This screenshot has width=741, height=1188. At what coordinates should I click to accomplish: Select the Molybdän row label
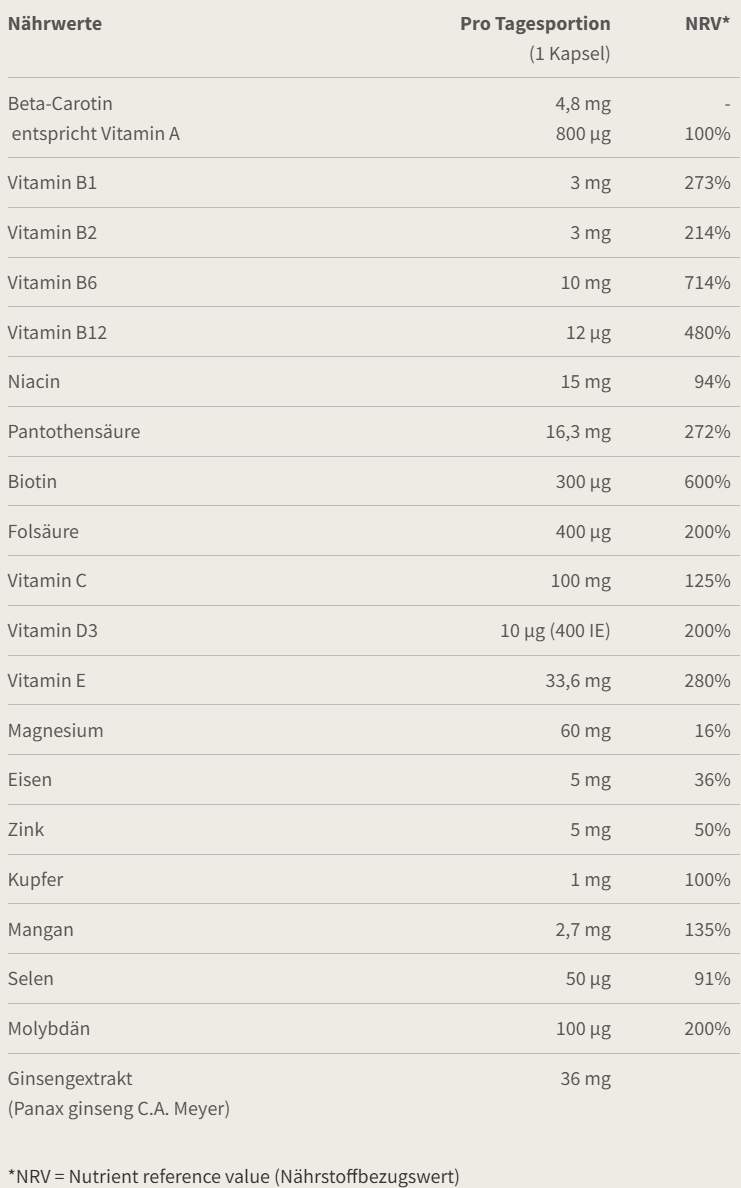[48, 1029]
